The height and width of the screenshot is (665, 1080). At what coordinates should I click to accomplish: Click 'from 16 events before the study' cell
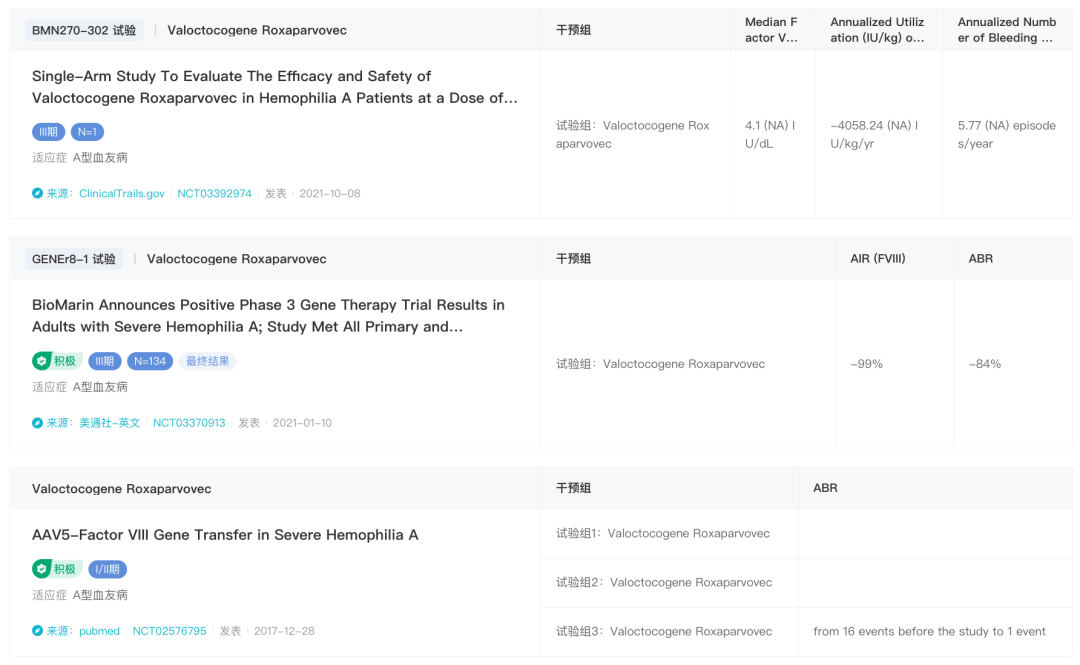929,631
